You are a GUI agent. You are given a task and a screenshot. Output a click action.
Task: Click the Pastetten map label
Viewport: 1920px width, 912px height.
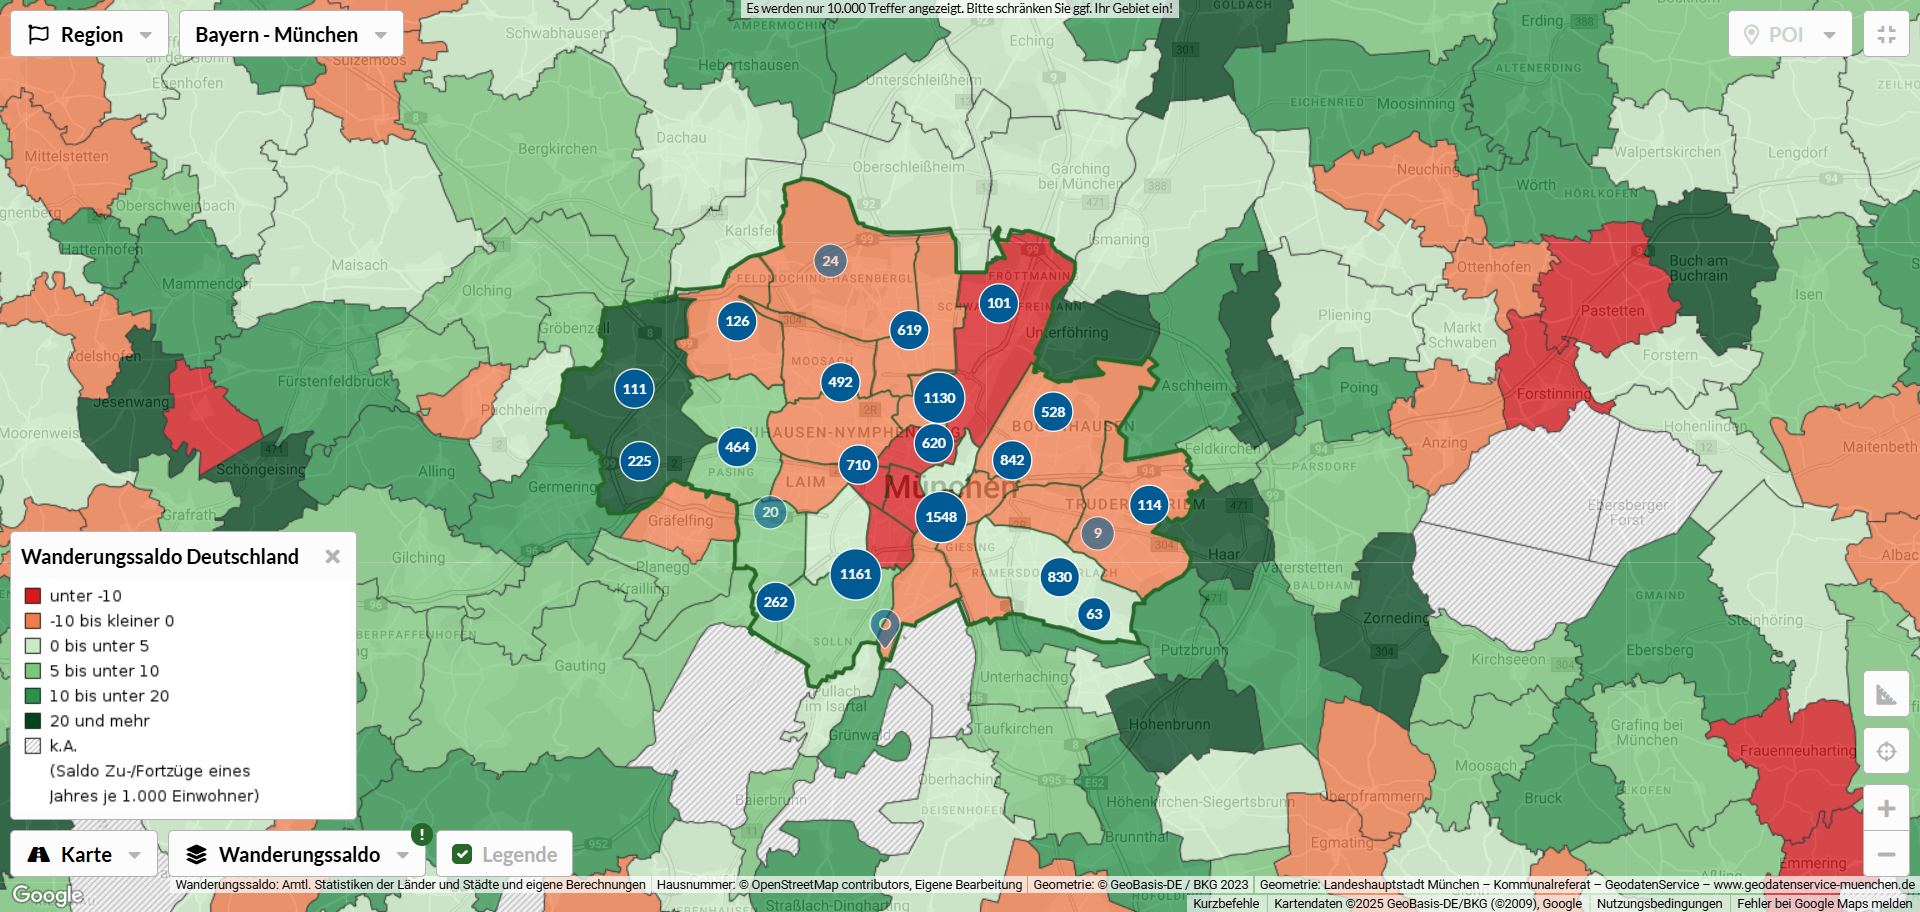(1612, 311)
